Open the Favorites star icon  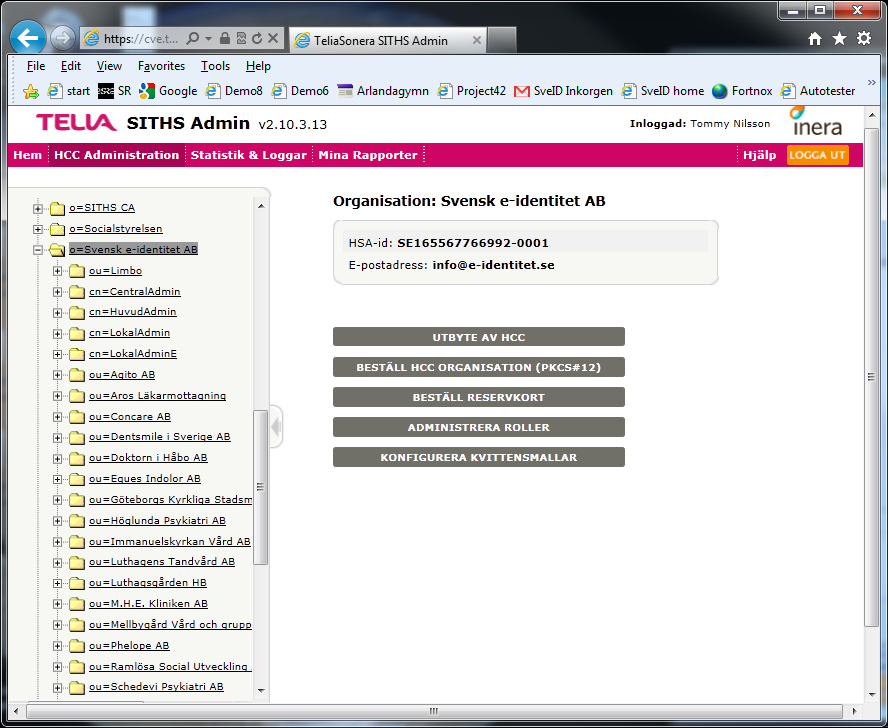pos(839,39)
